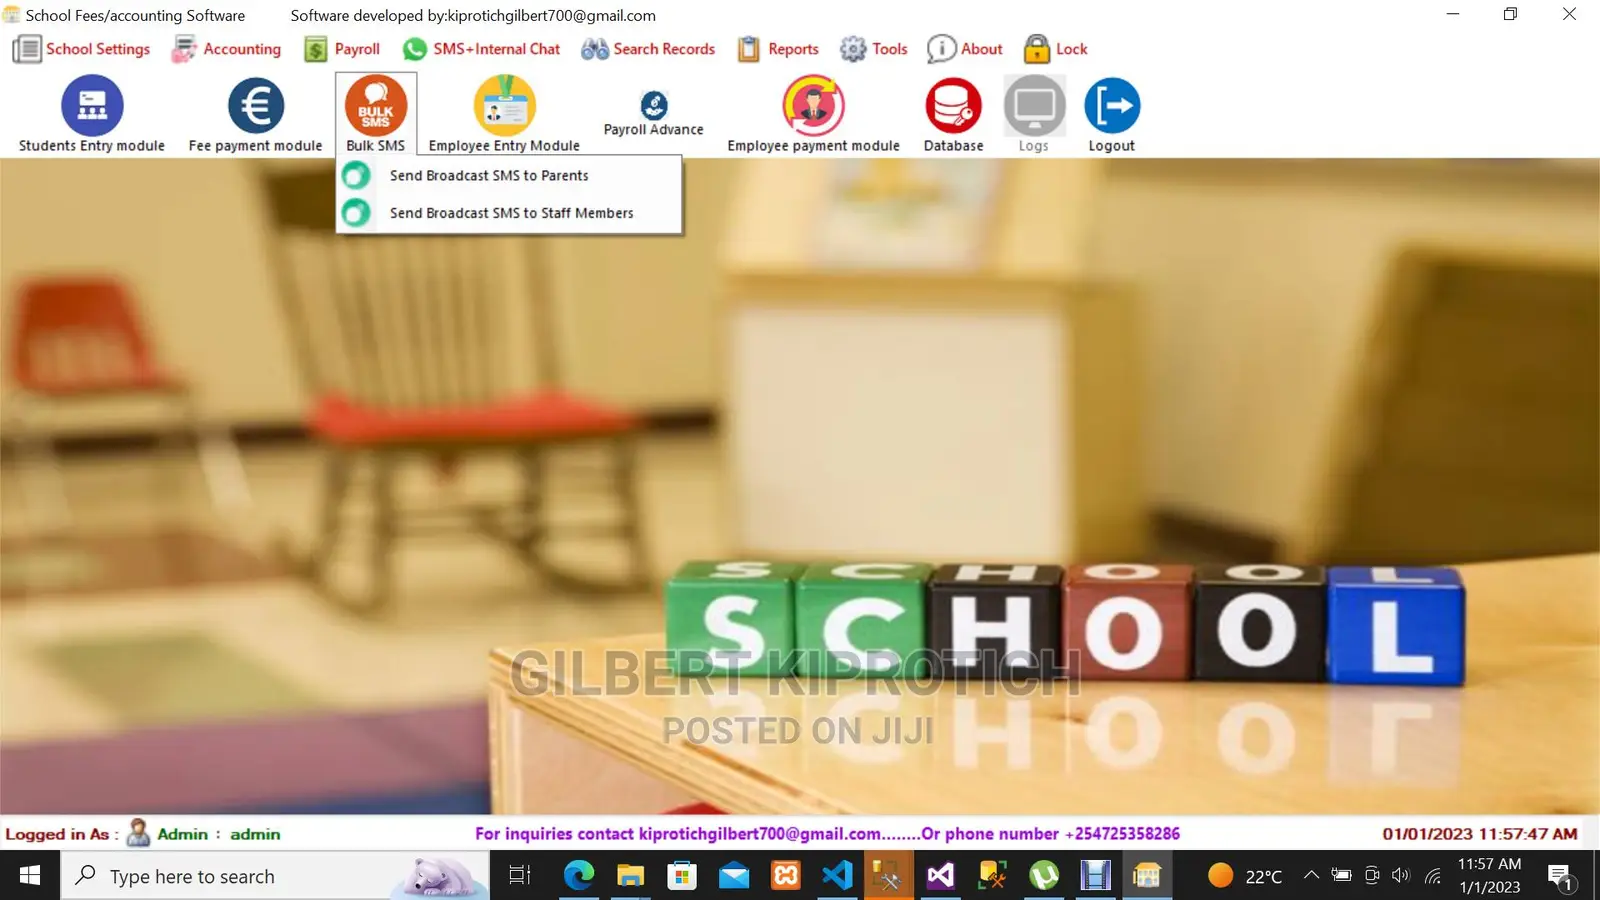Open the Fee payment module euro icon

pyautogui.click(x=256, y=105)
